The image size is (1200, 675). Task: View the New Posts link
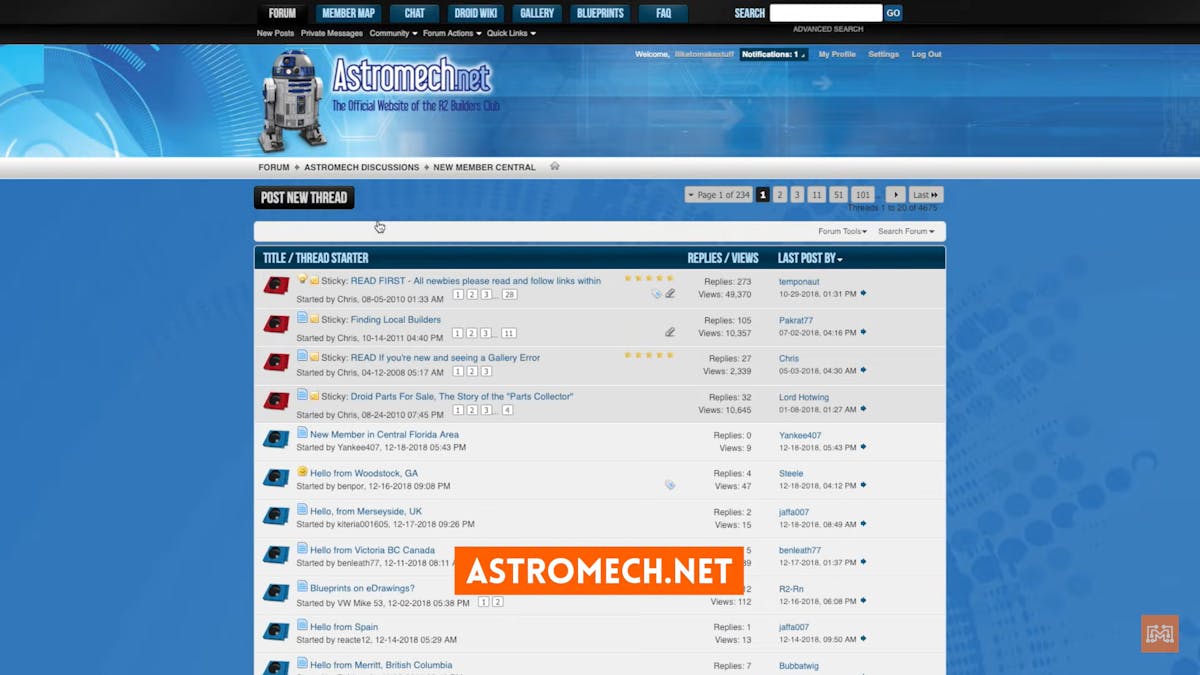click(x=275, y=33)
